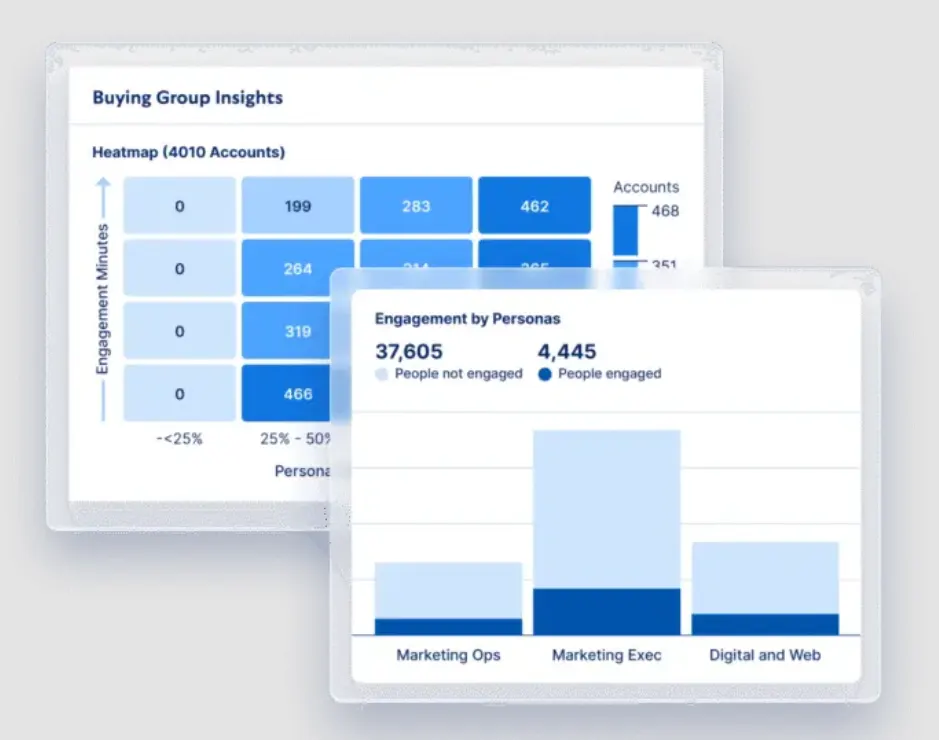Click the dark engaged Digital and Web segment

[765, 624]
